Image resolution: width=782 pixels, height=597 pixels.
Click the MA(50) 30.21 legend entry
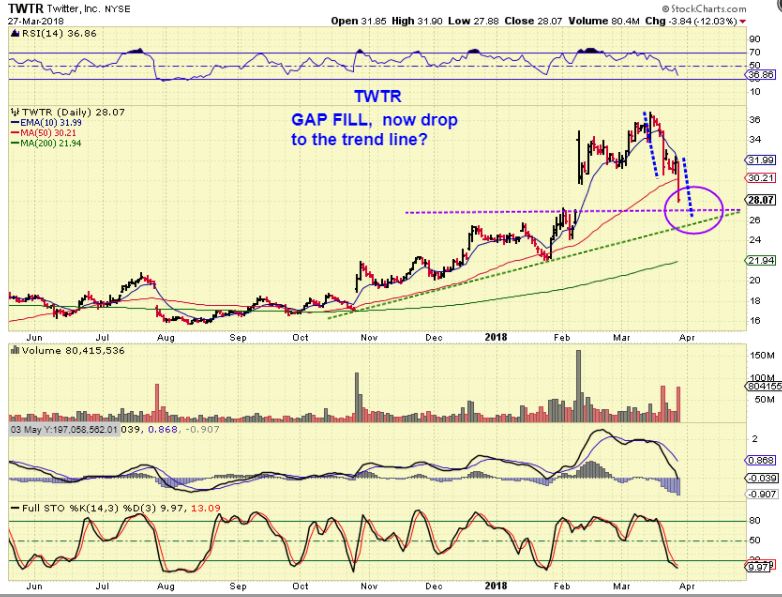[46, 133]
